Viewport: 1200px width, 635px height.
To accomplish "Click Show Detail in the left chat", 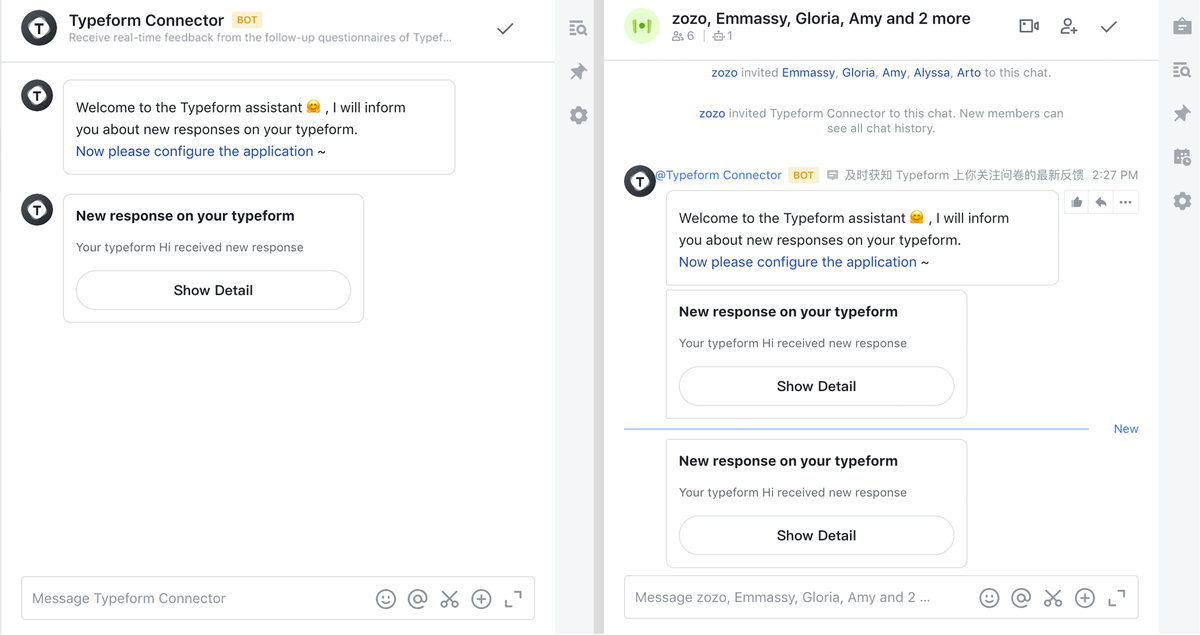I will 213,290.
